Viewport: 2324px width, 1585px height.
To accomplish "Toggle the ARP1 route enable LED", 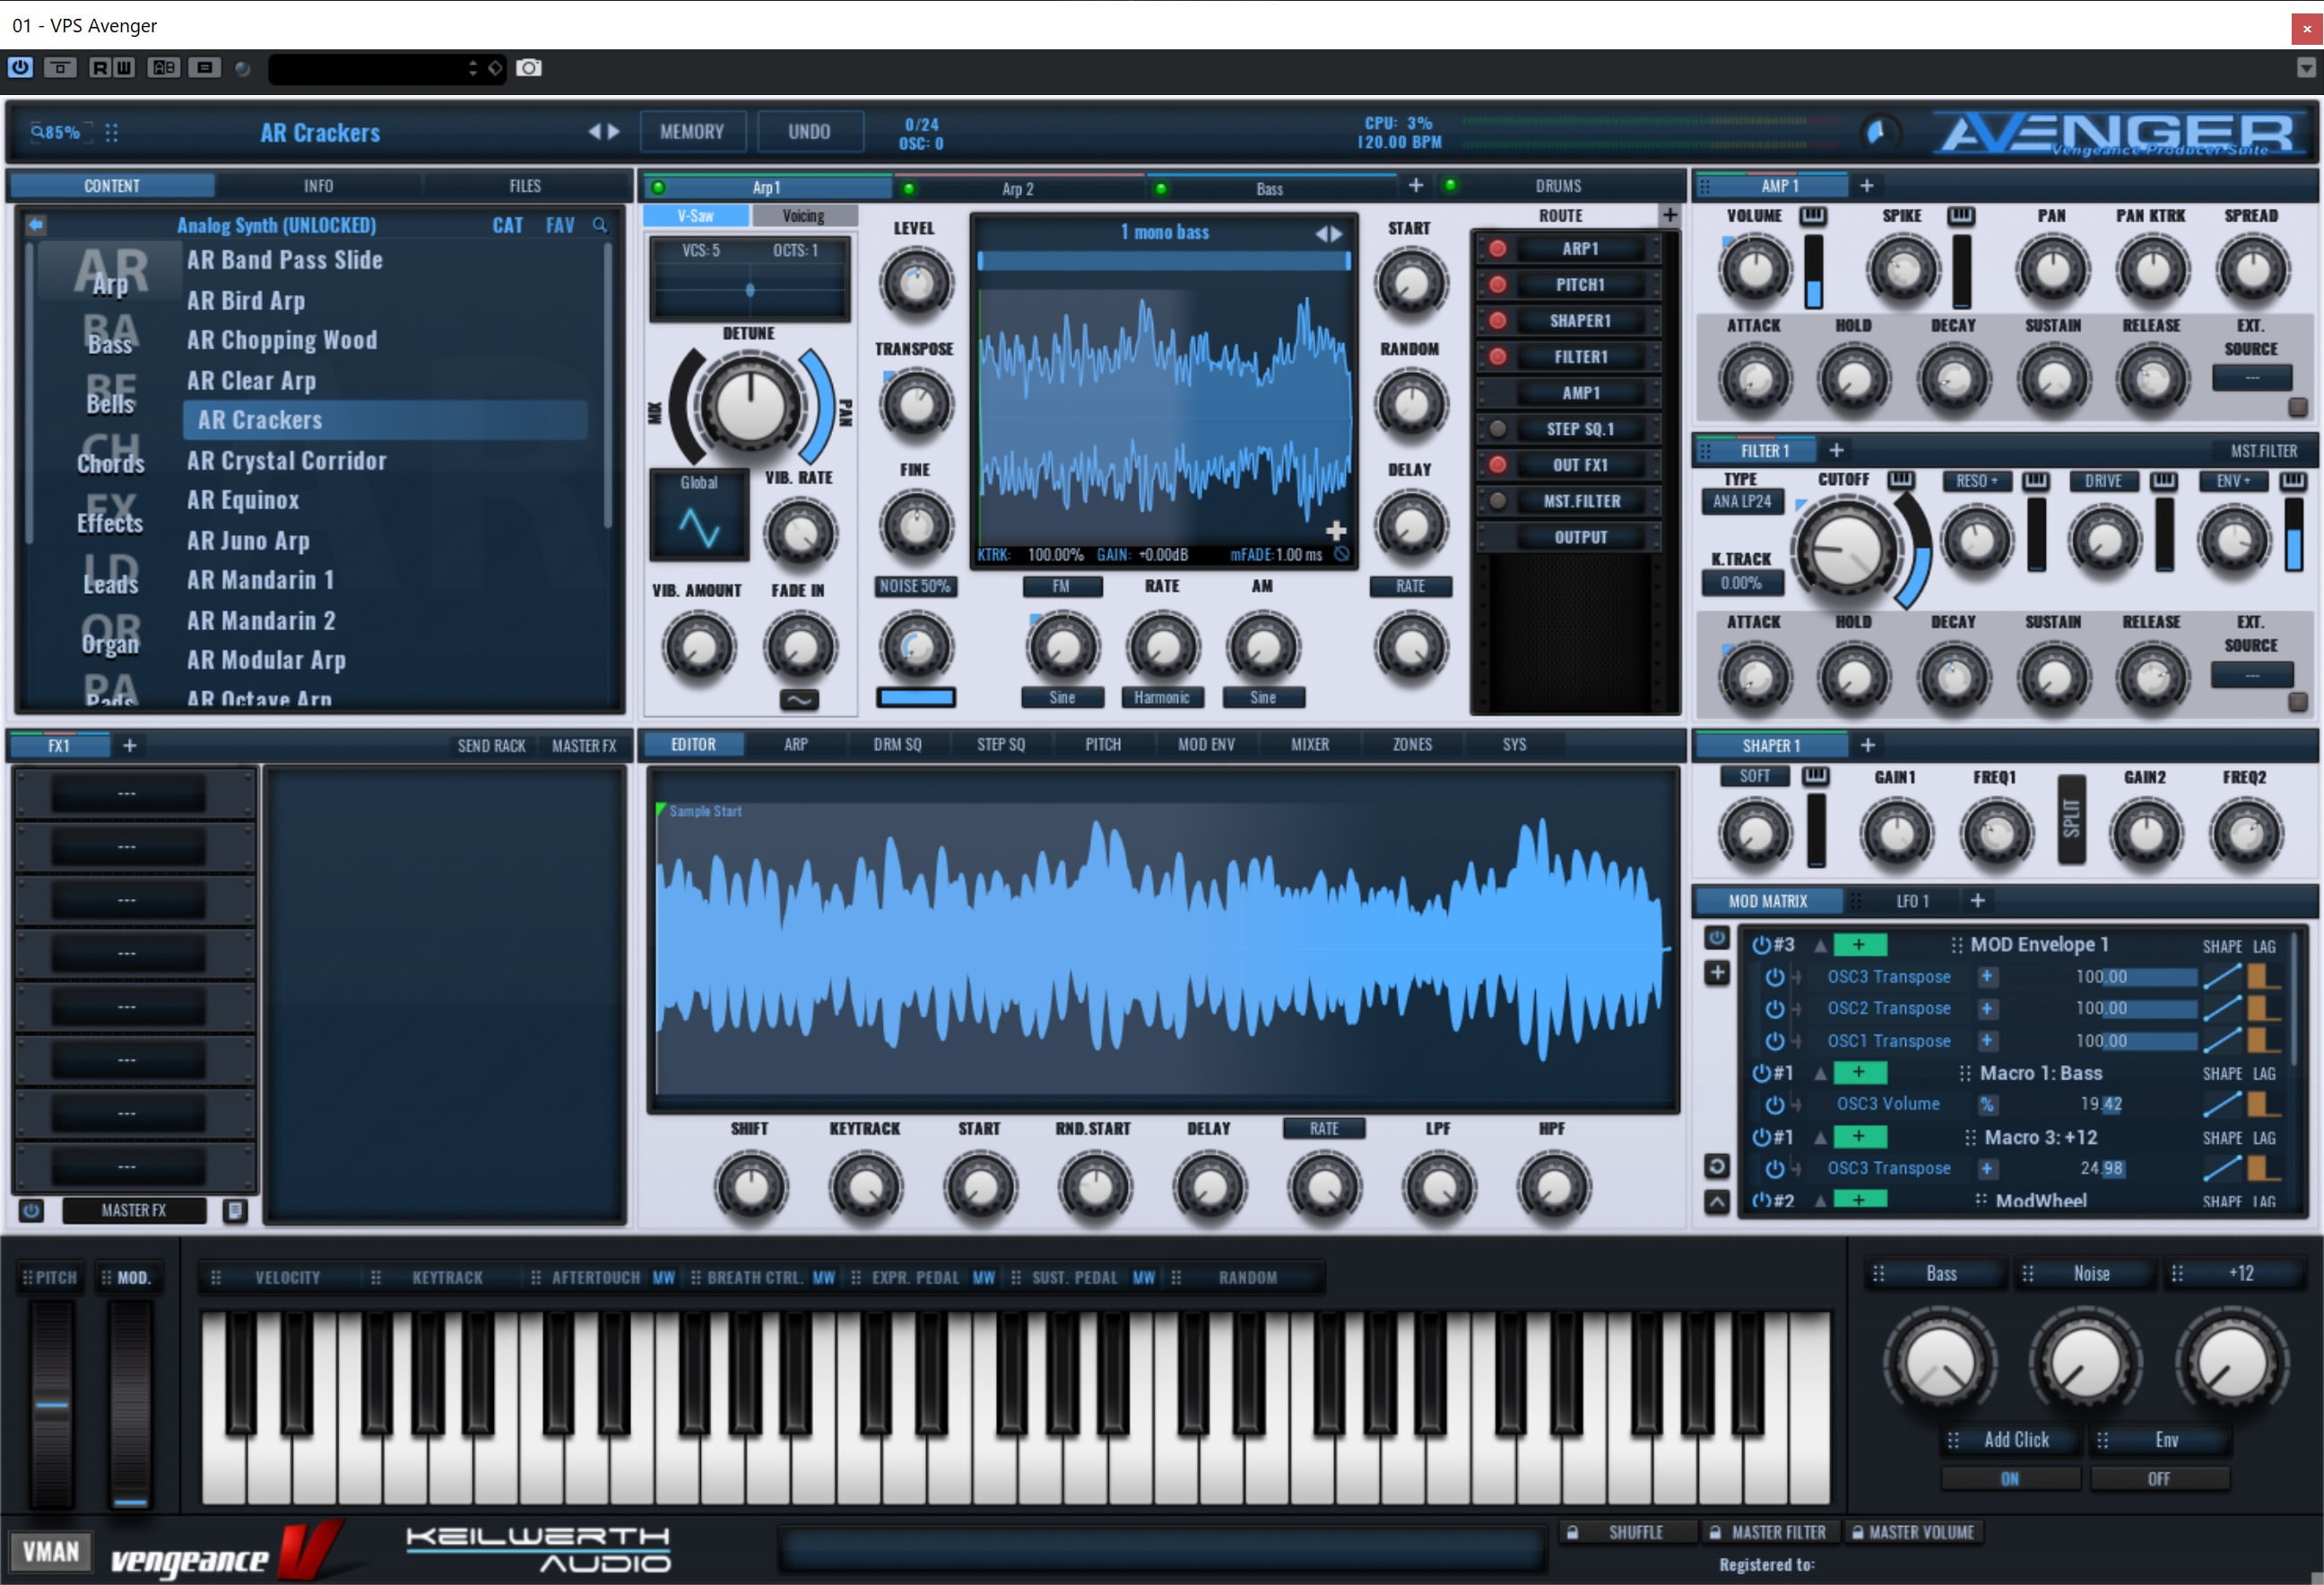I will pos(1497,249).
